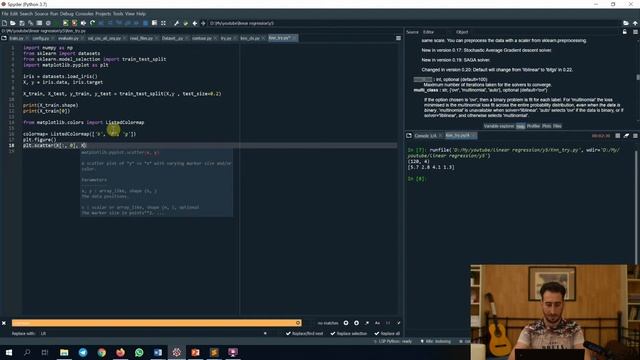This screenshot has height=360, width=640.
Task: Clear console eraser icon
Action: click(626, 136)
